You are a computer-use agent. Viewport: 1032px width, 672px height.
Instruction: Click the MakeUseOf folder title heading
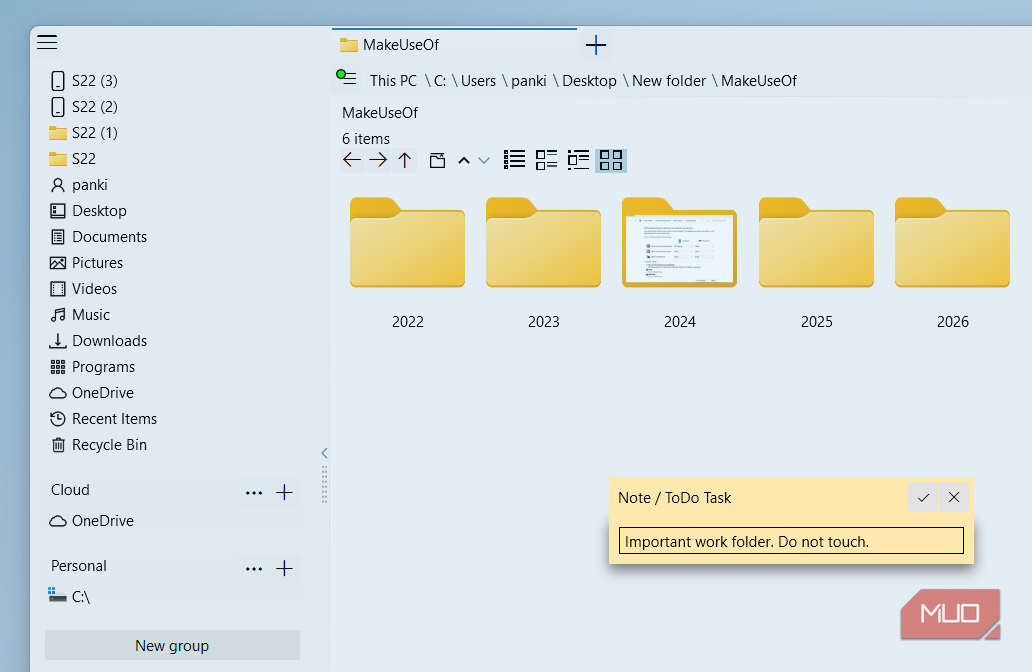click(380, 113)
